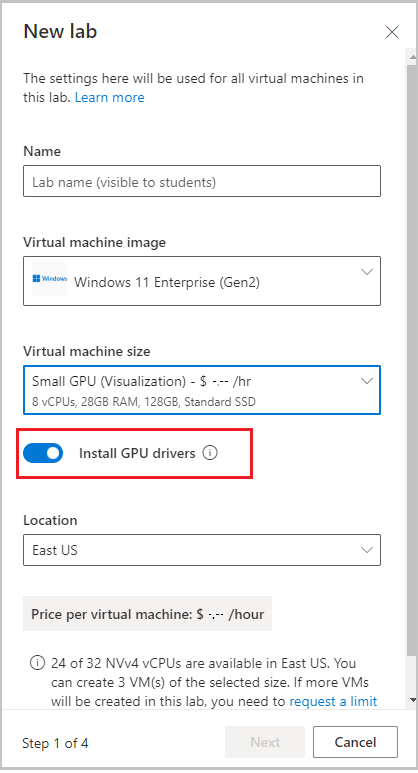Image resolution: width=418 pixels, height=773 pixels.
Task: Follow the request a limit link
Action: pos(333,701)
